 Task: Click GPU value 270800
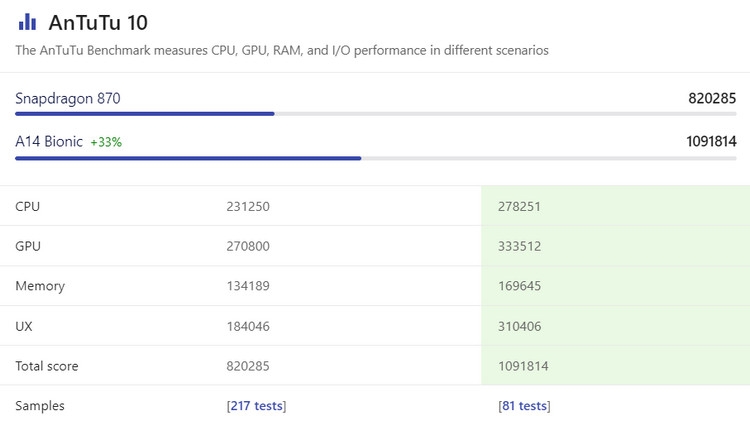point(248,246)
